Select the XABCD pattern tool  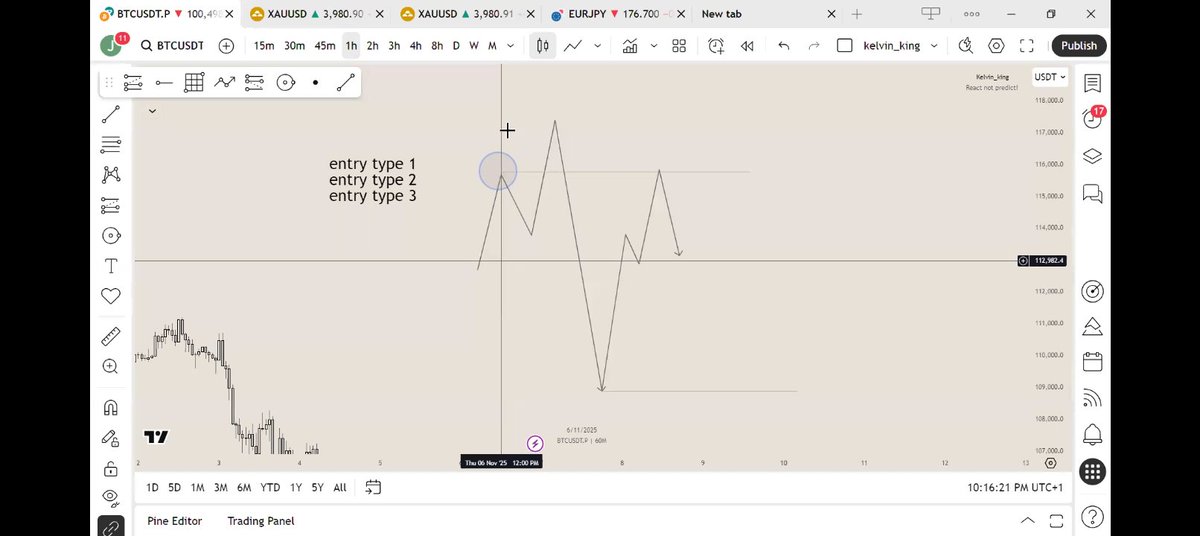(x=111, y=175)
